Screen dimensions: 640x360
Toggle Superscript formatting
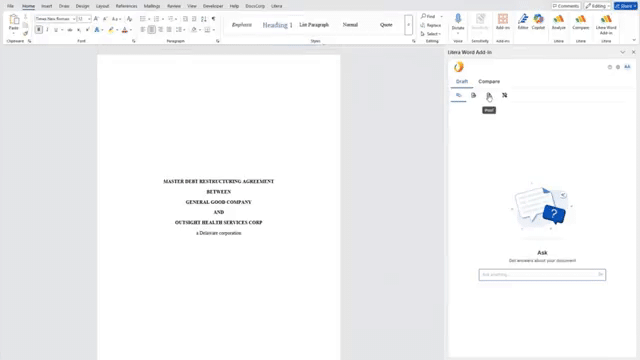pos(87,30)
